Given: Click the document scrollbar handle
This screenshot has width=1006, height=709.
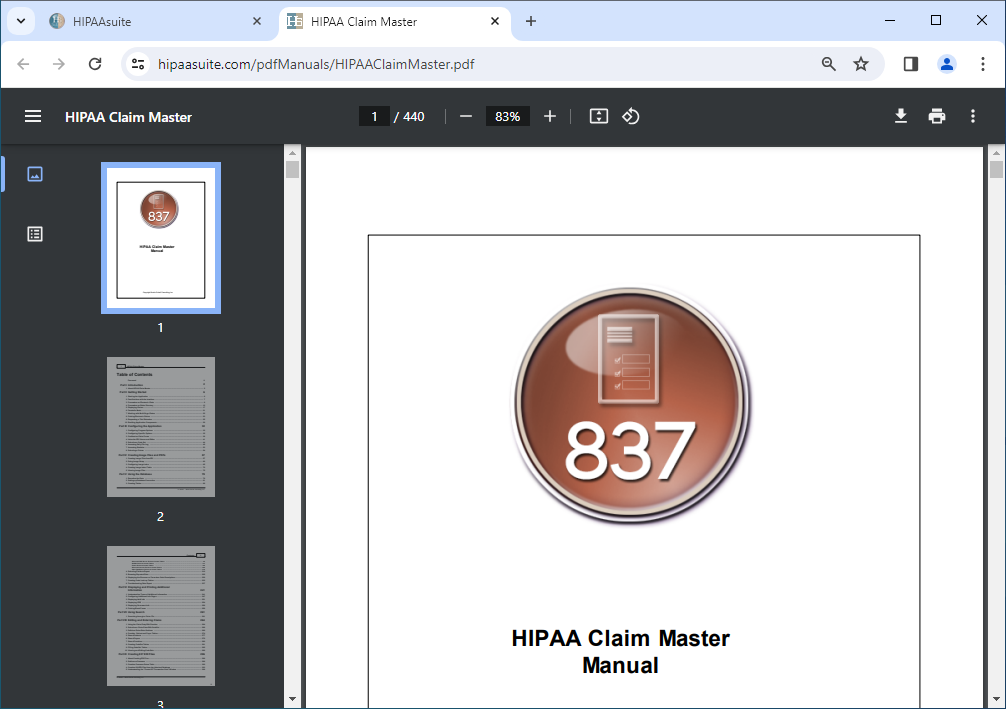Looking at the screenshot, I should point(996,169).
